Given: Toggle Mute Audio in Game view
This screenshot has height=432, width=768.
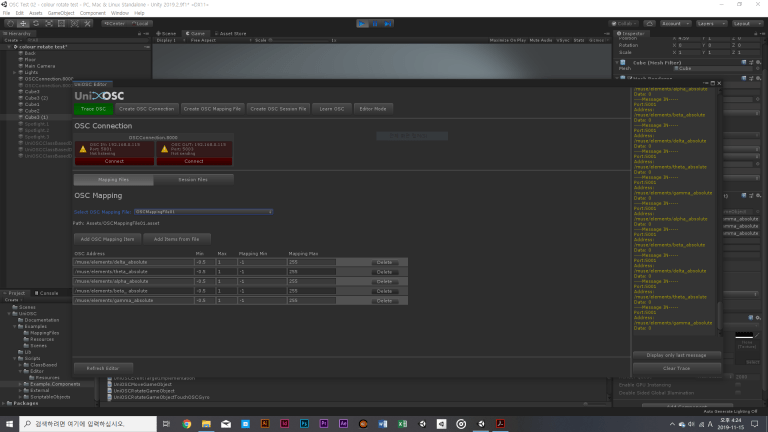Looking at the screenshot, I should coord(541,40).
